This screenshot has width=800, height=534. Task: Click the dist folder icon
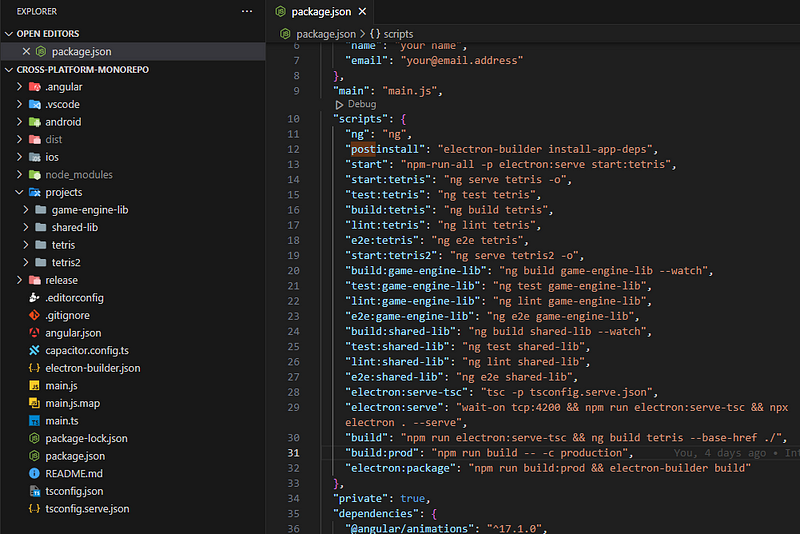click(35, 139)
